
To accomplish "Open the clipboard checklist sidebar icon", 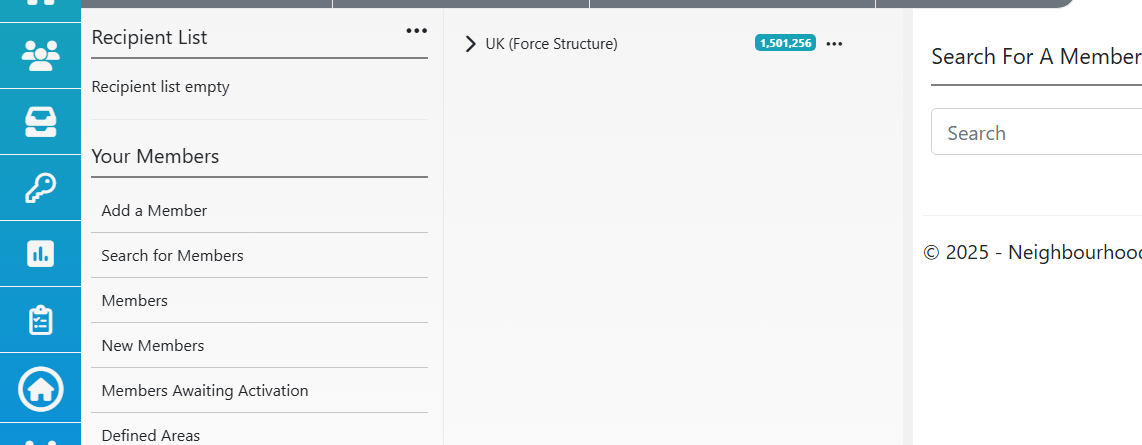I will 40,320.
